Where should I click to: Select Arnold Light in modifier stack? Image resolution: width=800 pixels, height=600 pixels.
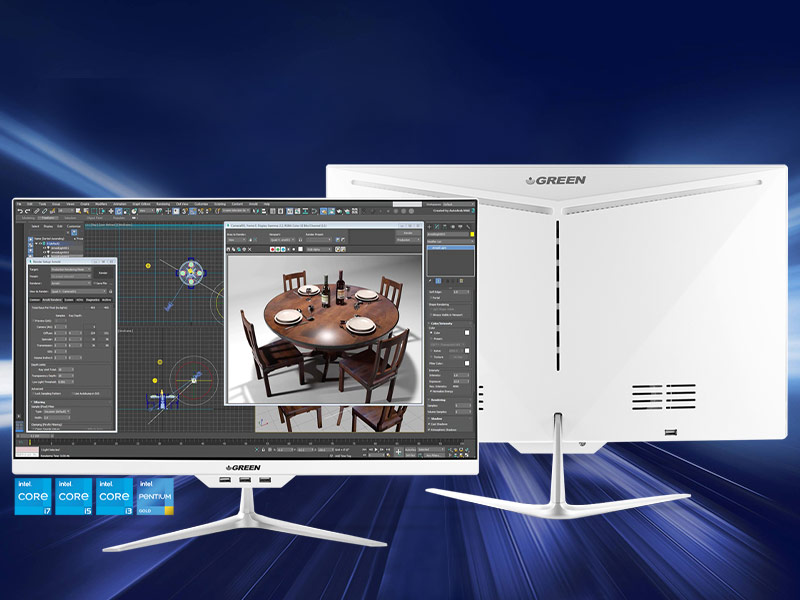pos(451,248)
